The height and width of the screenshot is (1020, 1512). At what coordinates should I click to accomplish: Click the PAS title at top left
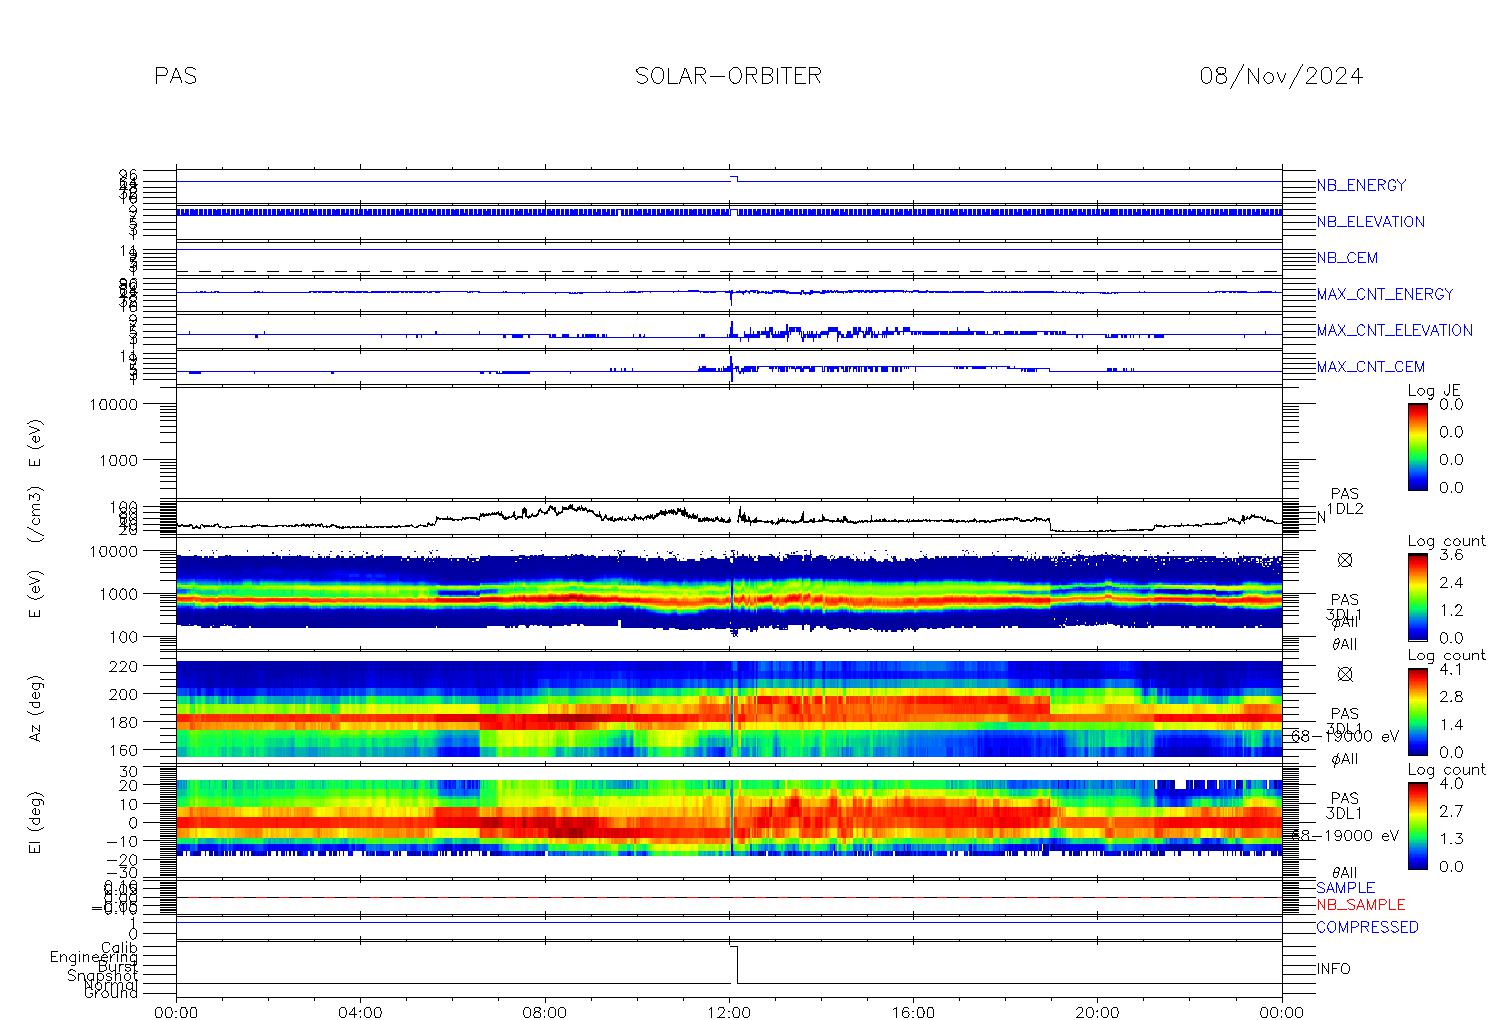point(176,76)
